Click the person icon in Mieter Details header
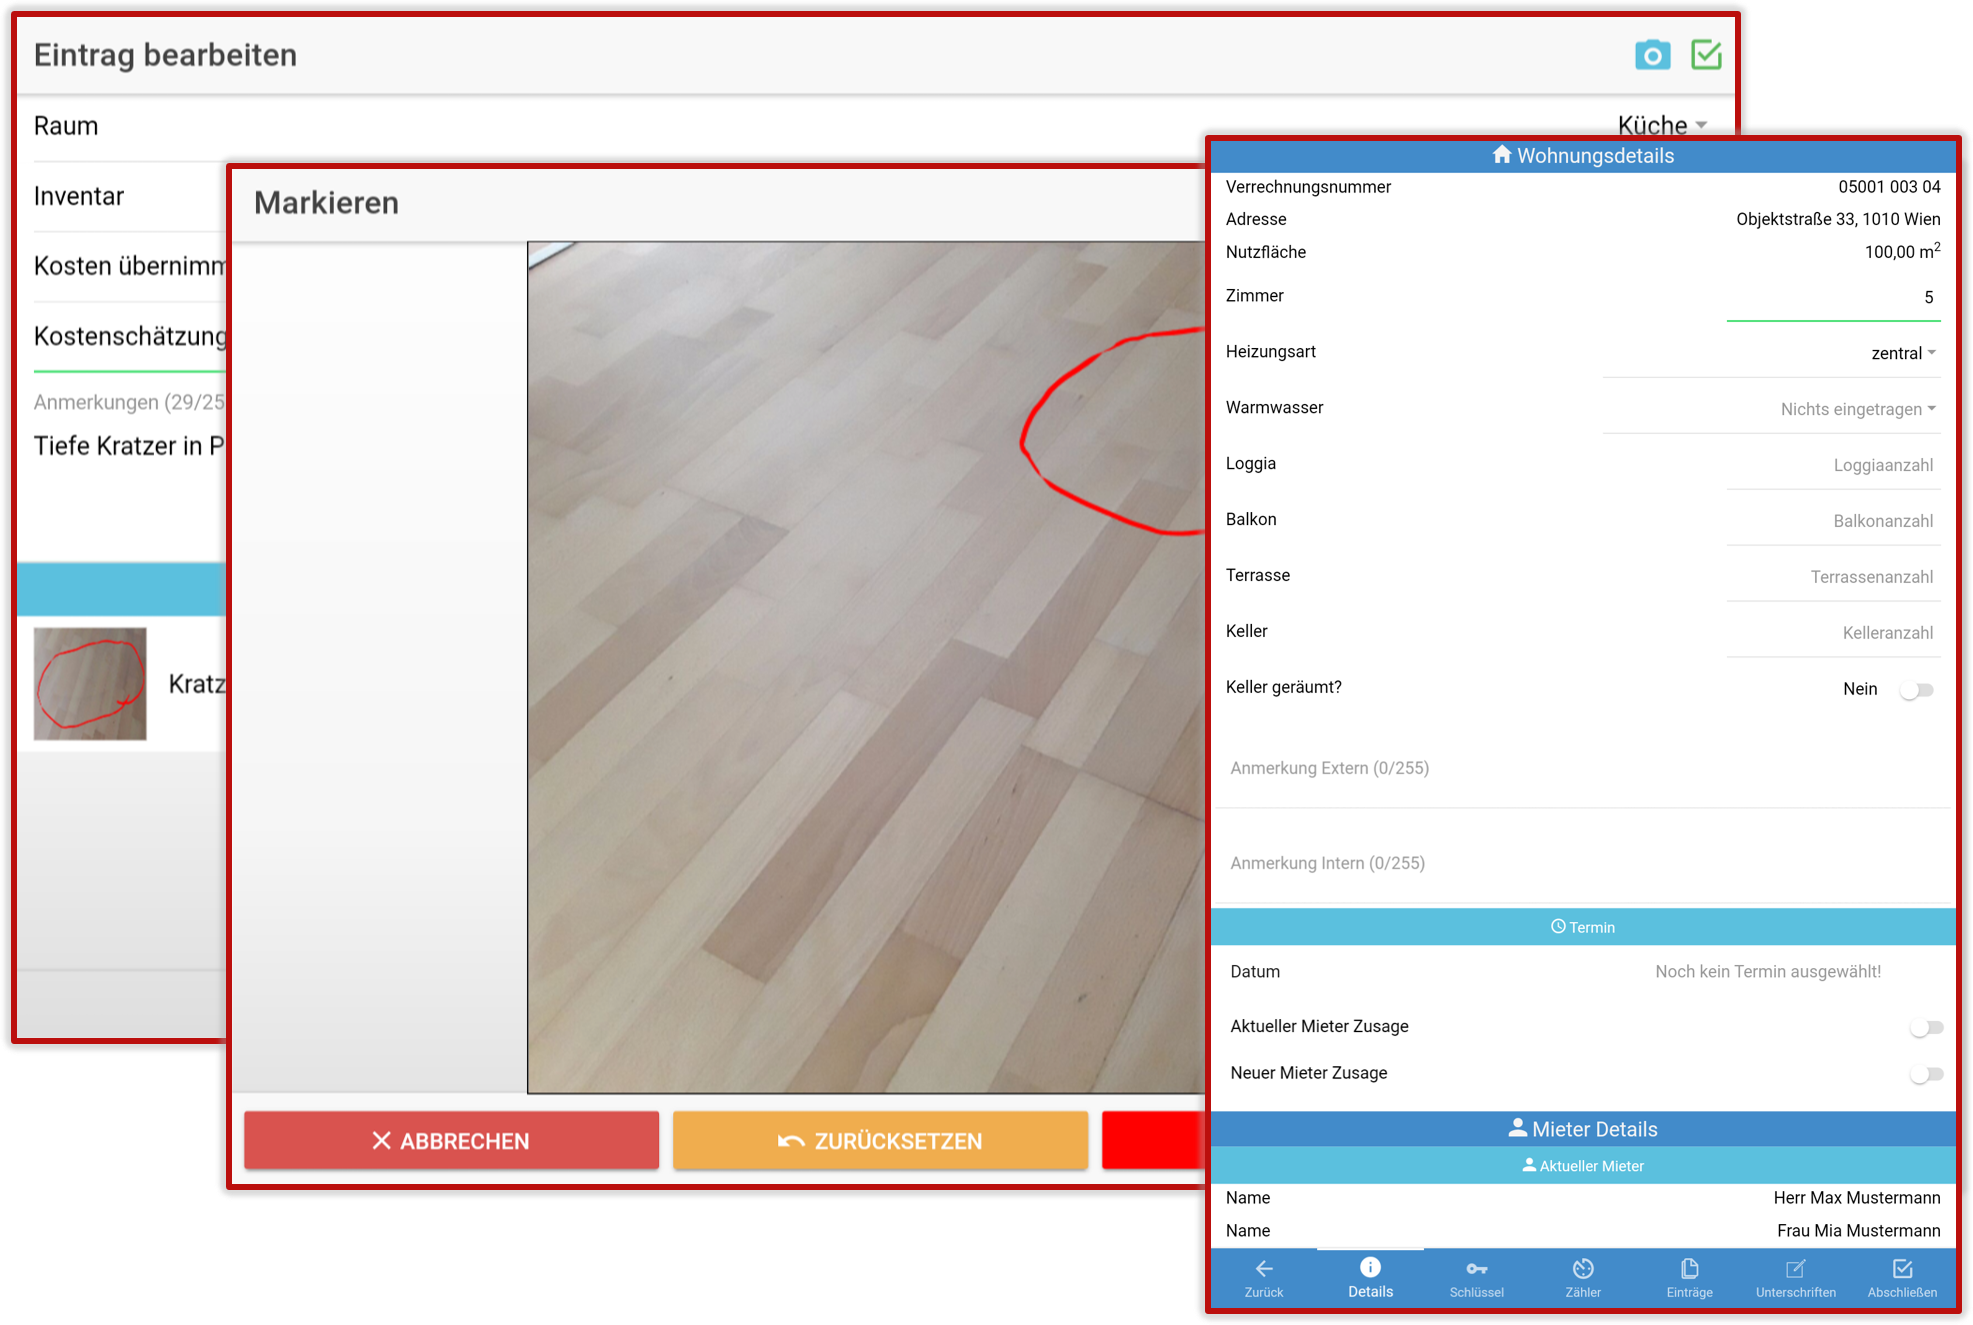The image size is (1973, 1325). click(1517, 1128)
